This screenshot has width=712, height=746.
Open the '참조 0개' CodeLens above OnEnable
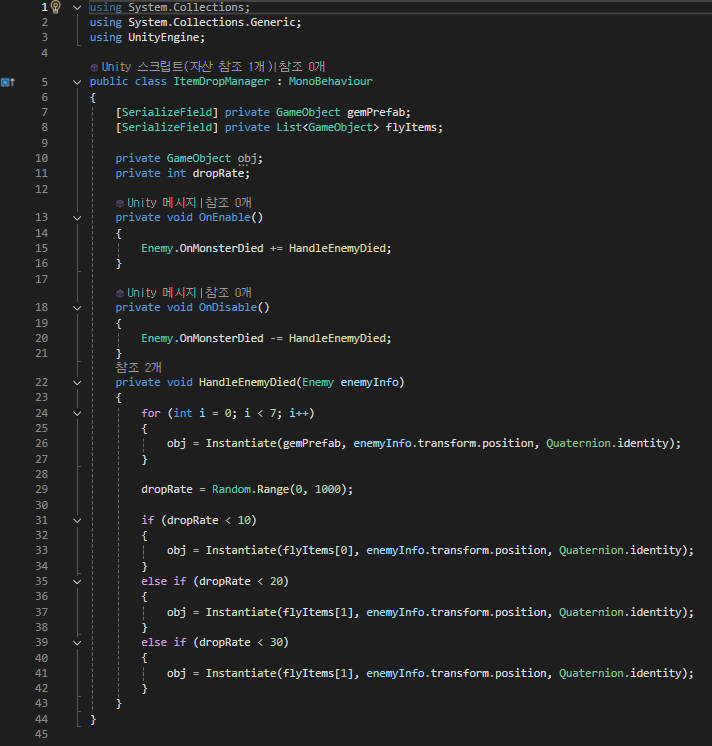coord(228,203)
